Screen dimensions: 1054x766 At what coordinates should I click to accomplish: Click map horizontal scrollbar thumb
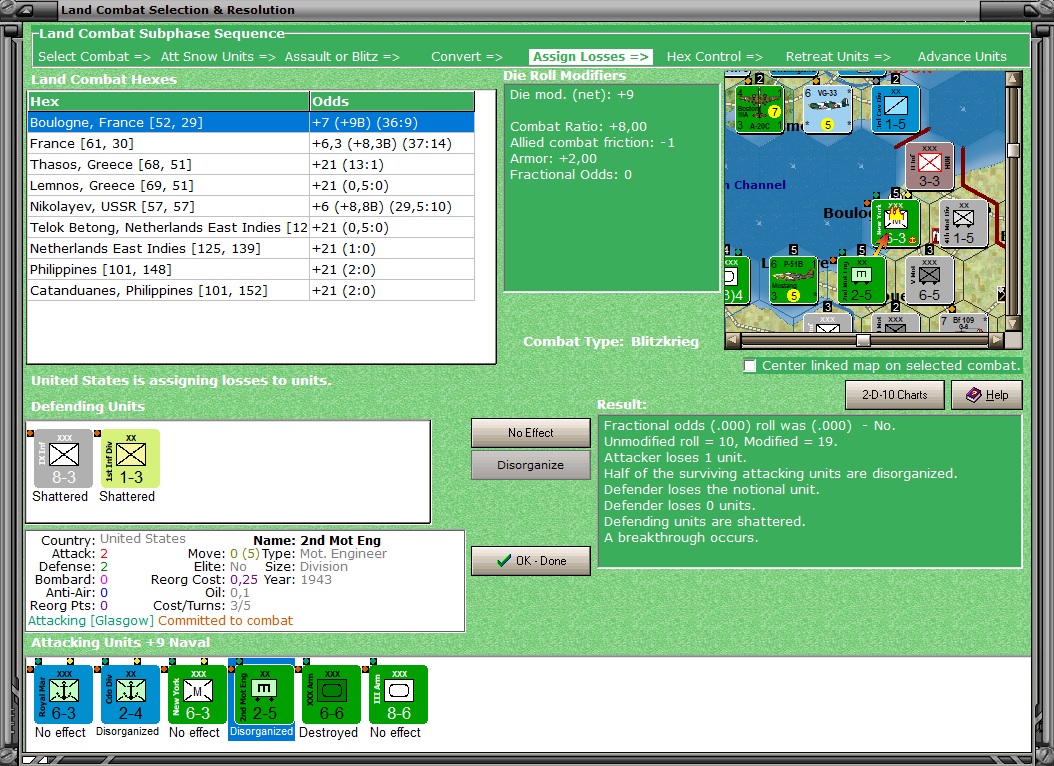point(863,341)
